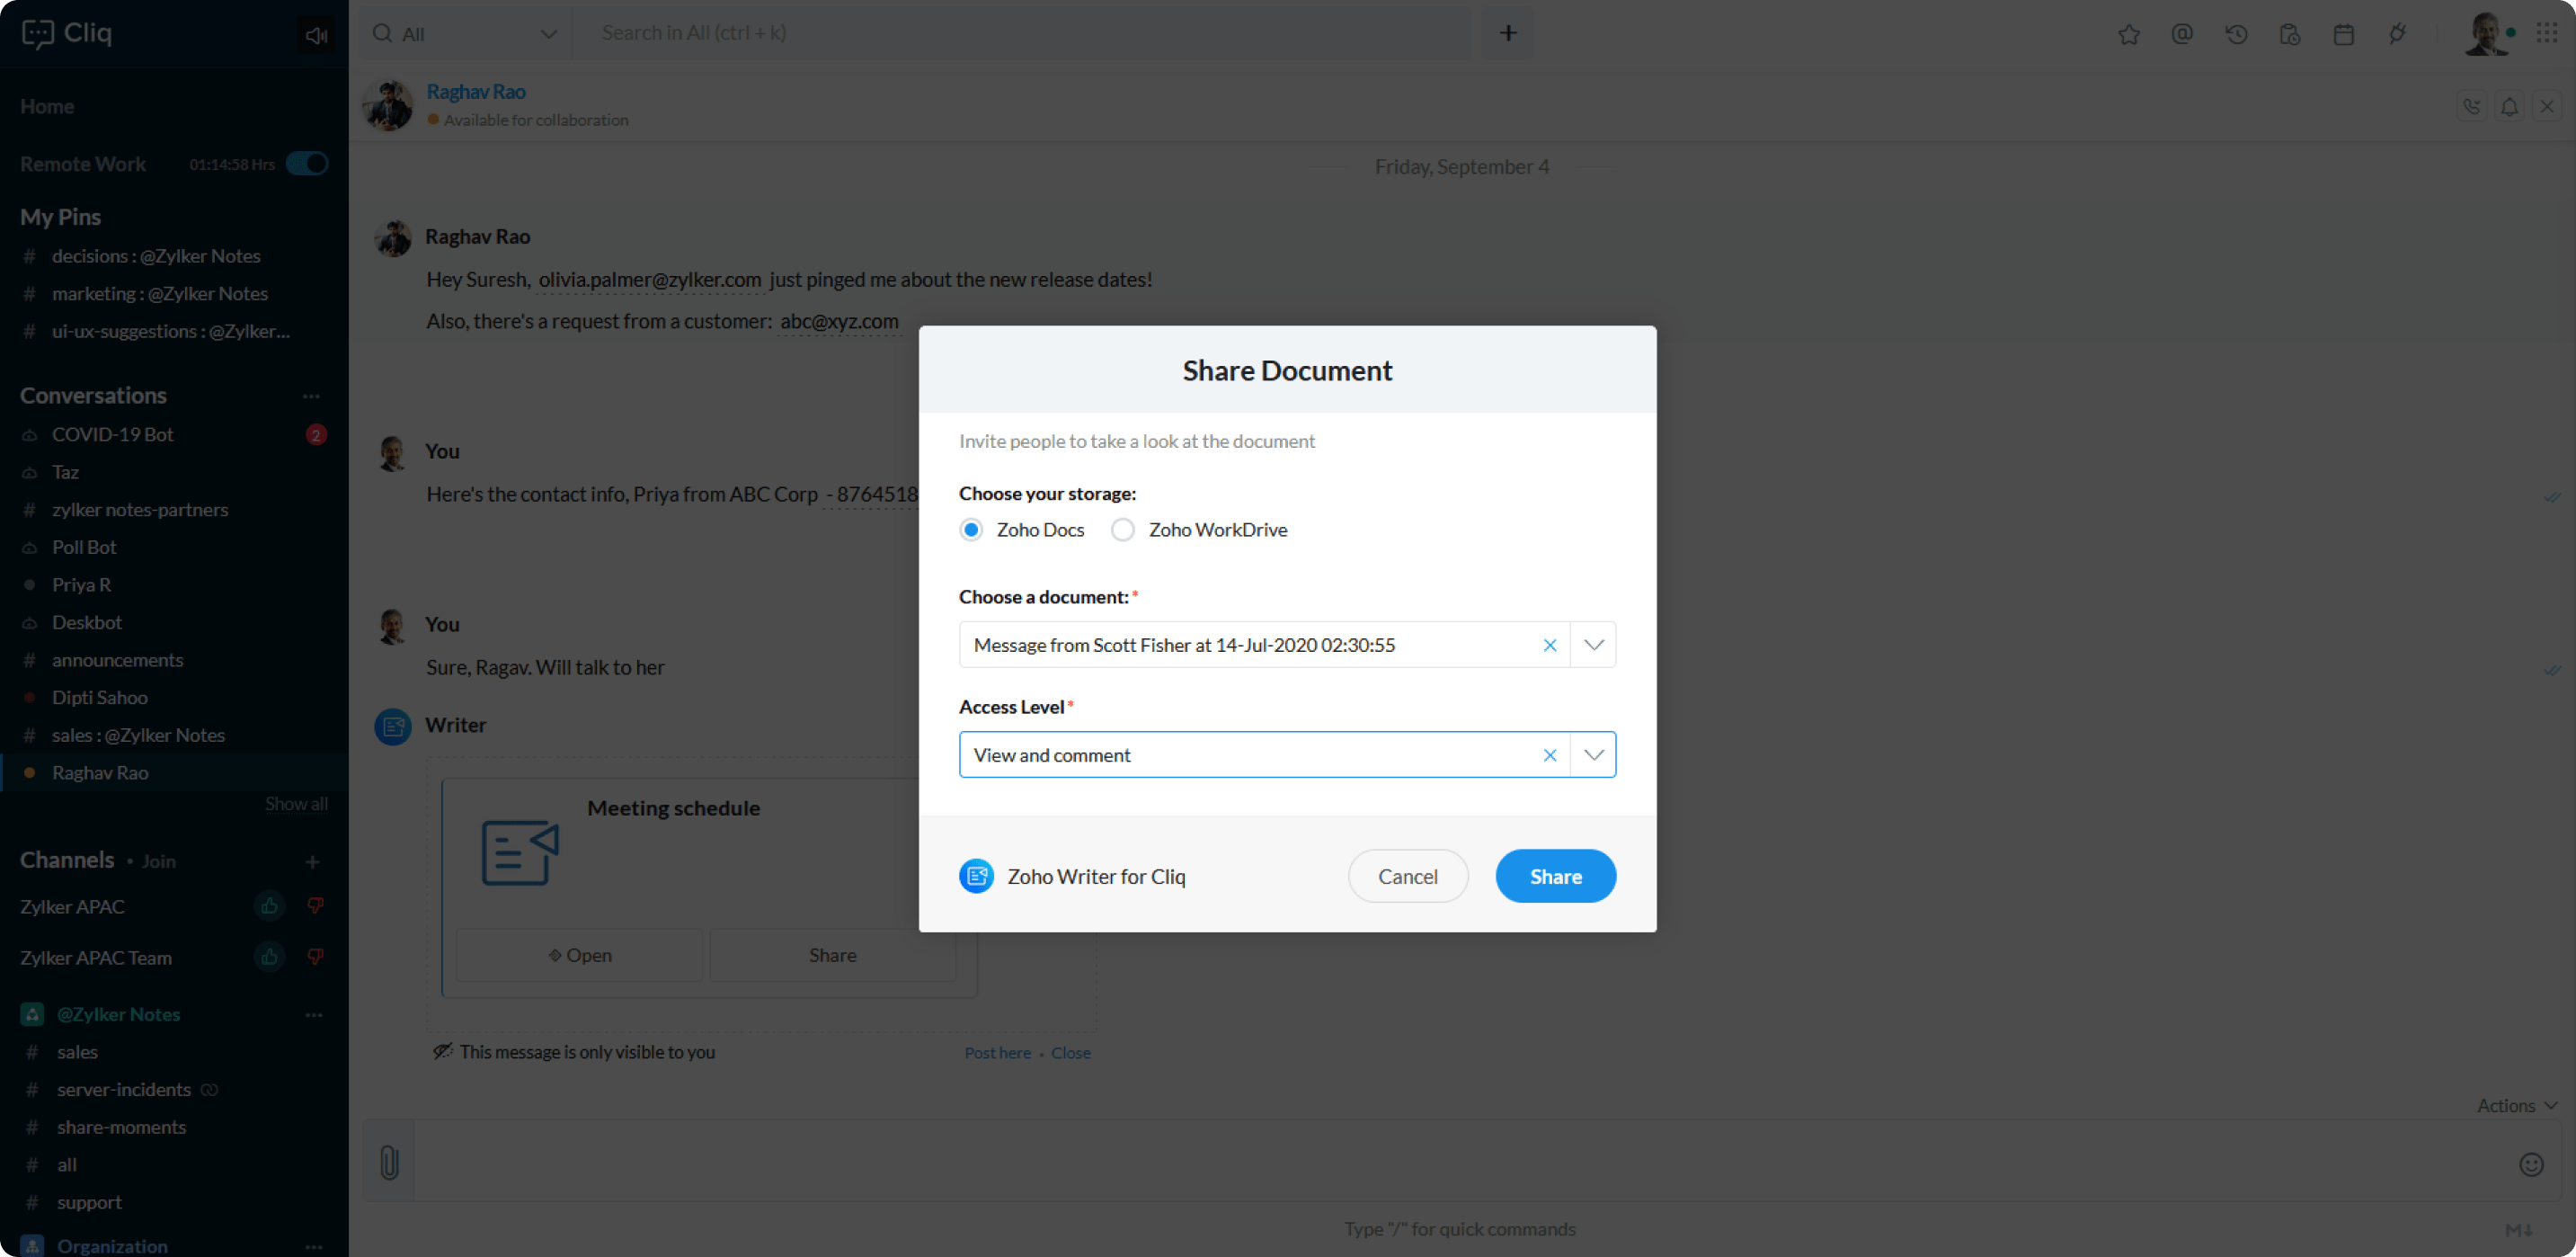Add a channel with the plus icon
This screenshot has height=1257, width=2576.
click(312, 861)
